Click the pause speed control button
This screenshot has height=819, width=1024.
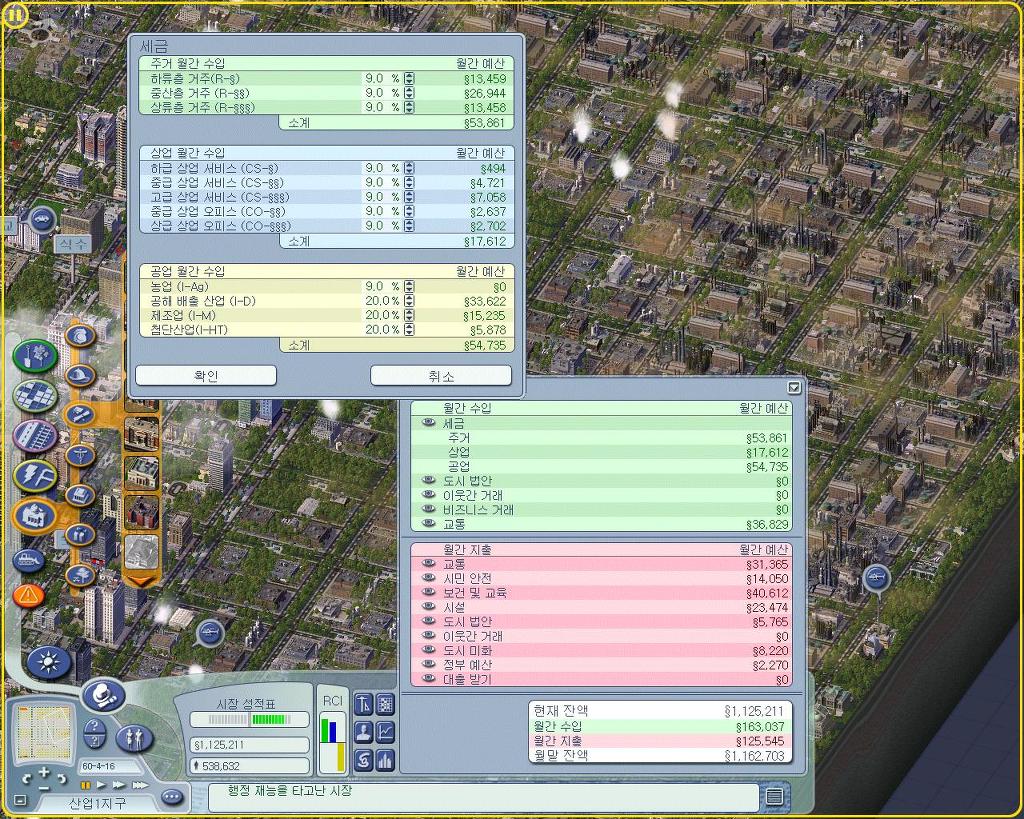pos(85,786)
